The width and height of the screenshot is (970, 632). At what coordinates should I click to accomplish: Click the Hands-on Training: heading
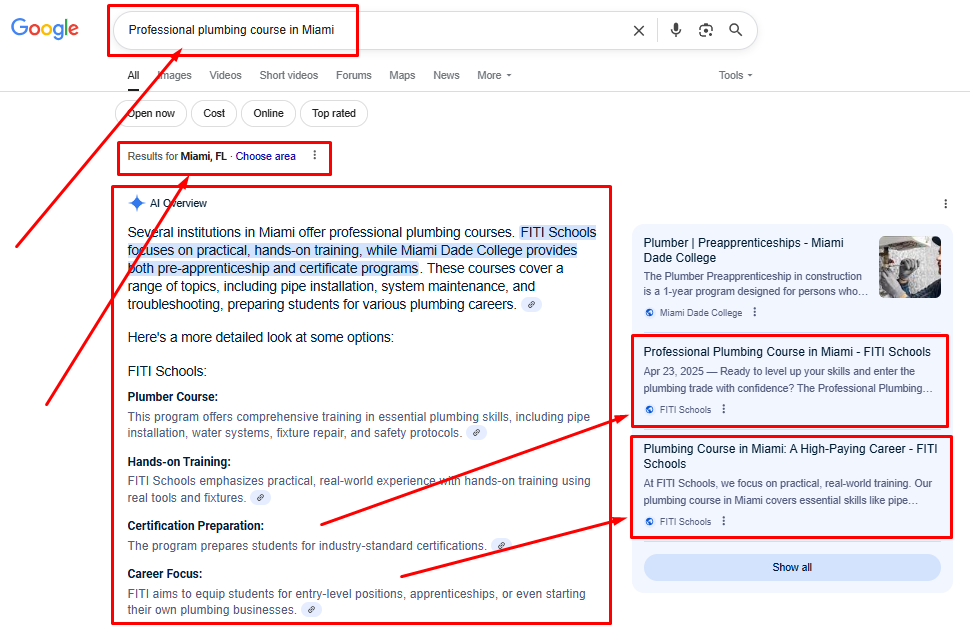tap(179, 462)
